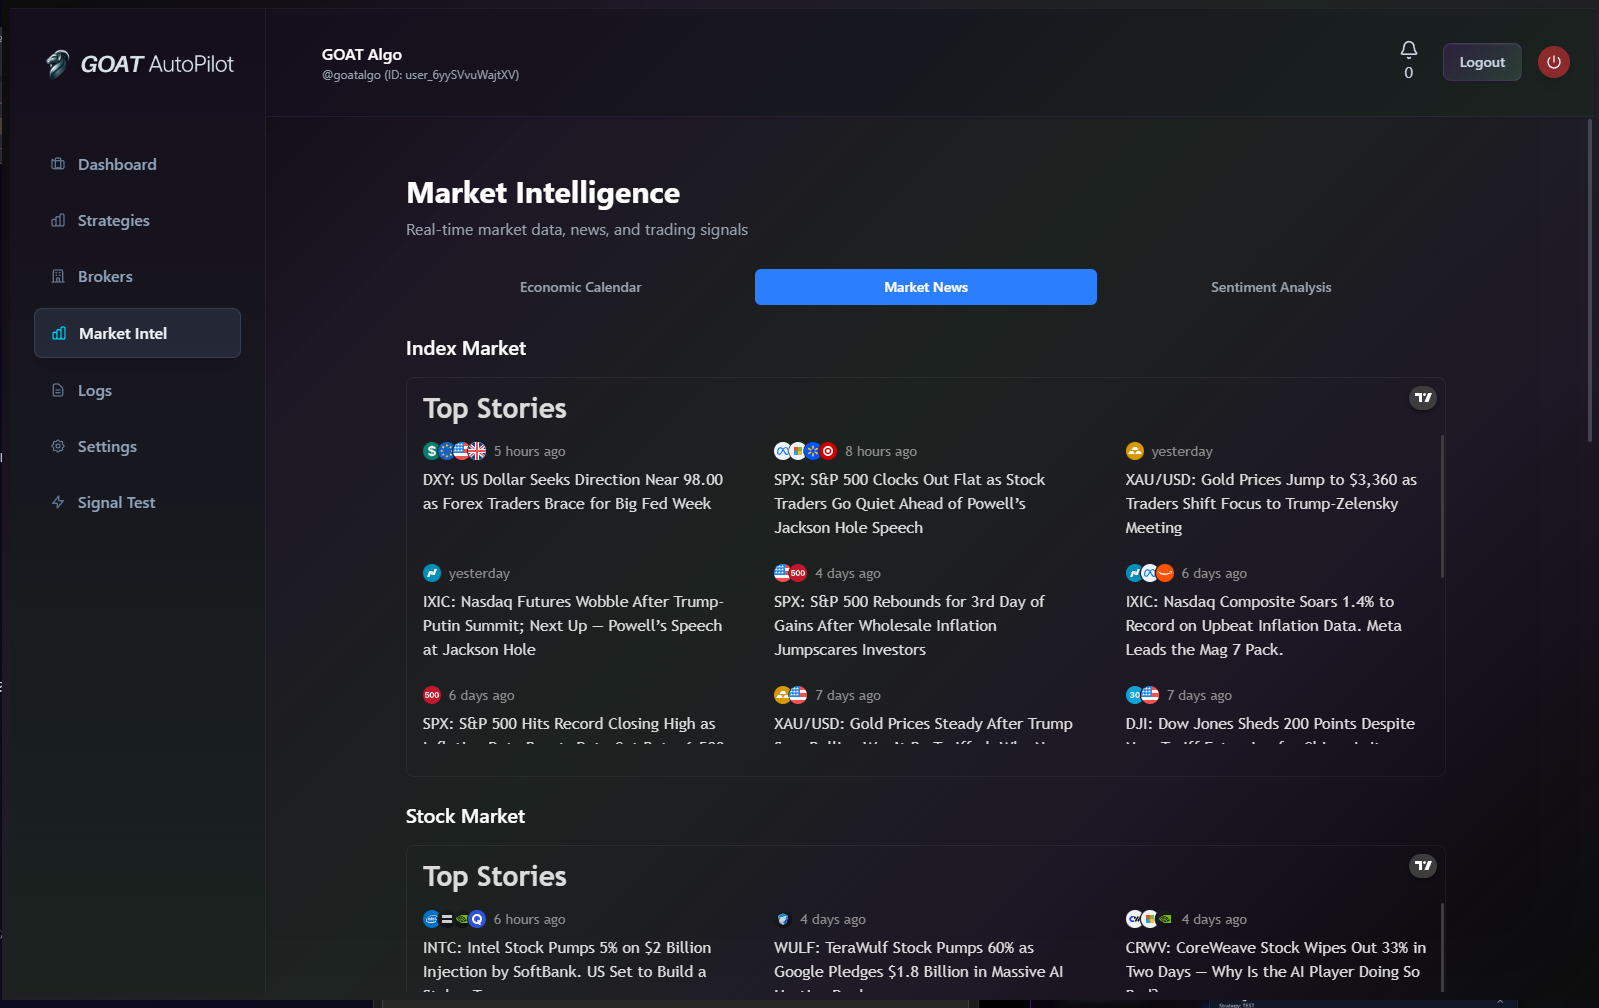Switch to Economic Calendar tab
The width and height of the screenshot is (1599, 1008).
[x=580, y=287]
